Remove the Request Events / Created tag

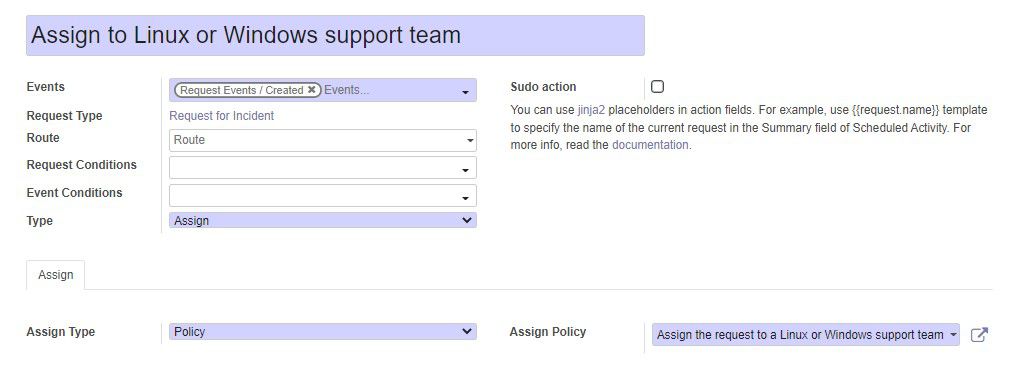click(x=312, y=90)
